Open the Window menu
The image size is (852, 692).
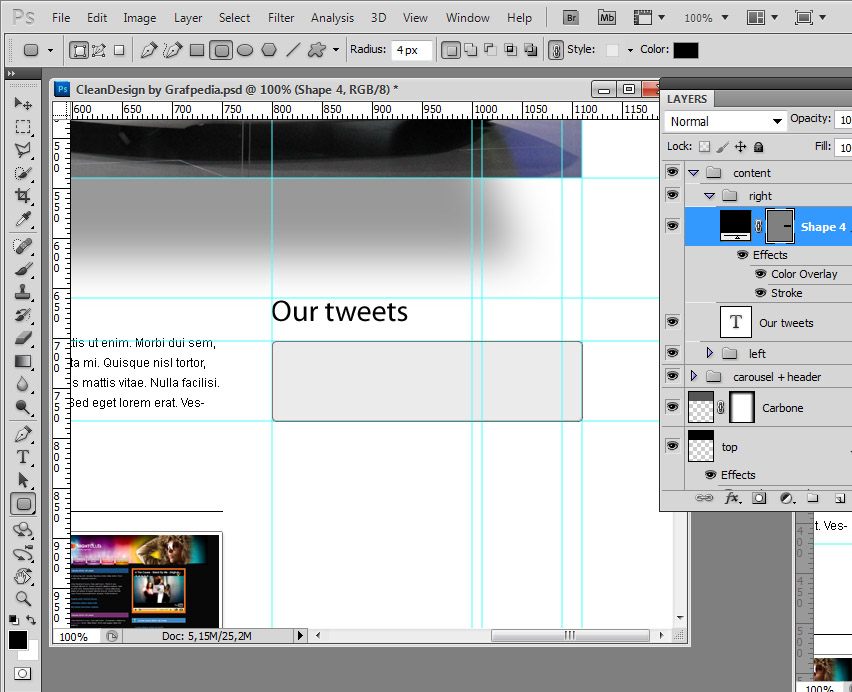point(467,18)
